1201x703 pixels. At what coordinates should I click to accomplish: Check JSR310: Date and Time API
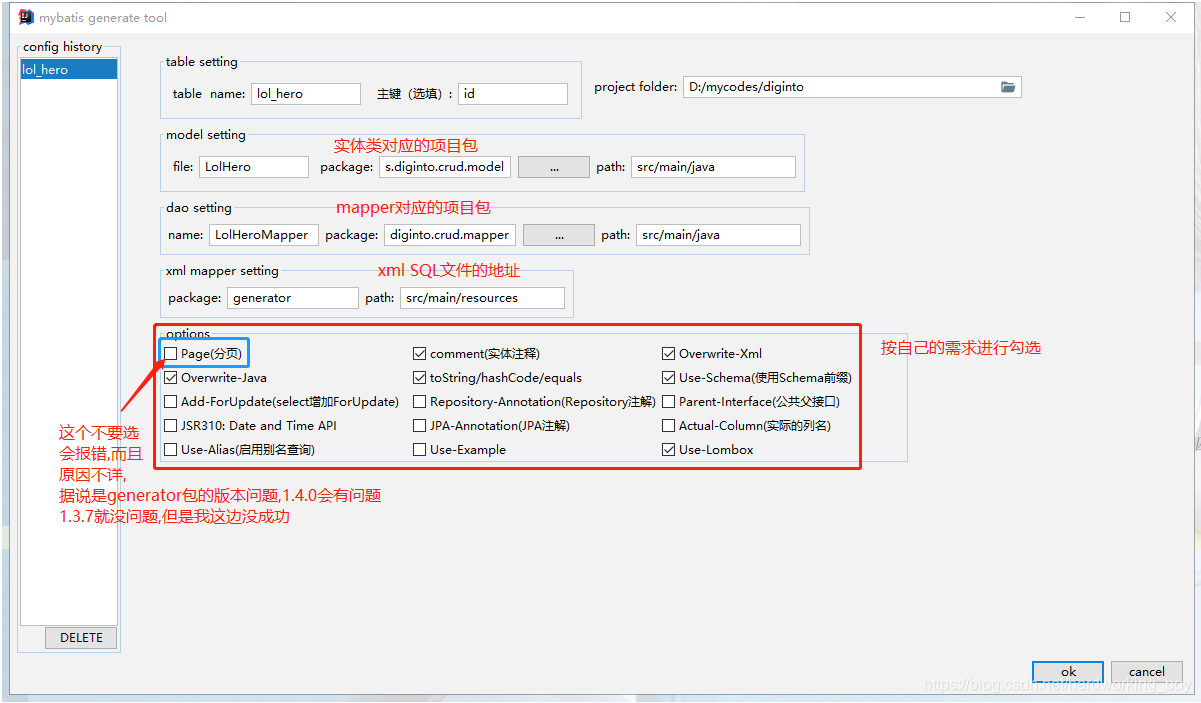(x=171, y=426)
